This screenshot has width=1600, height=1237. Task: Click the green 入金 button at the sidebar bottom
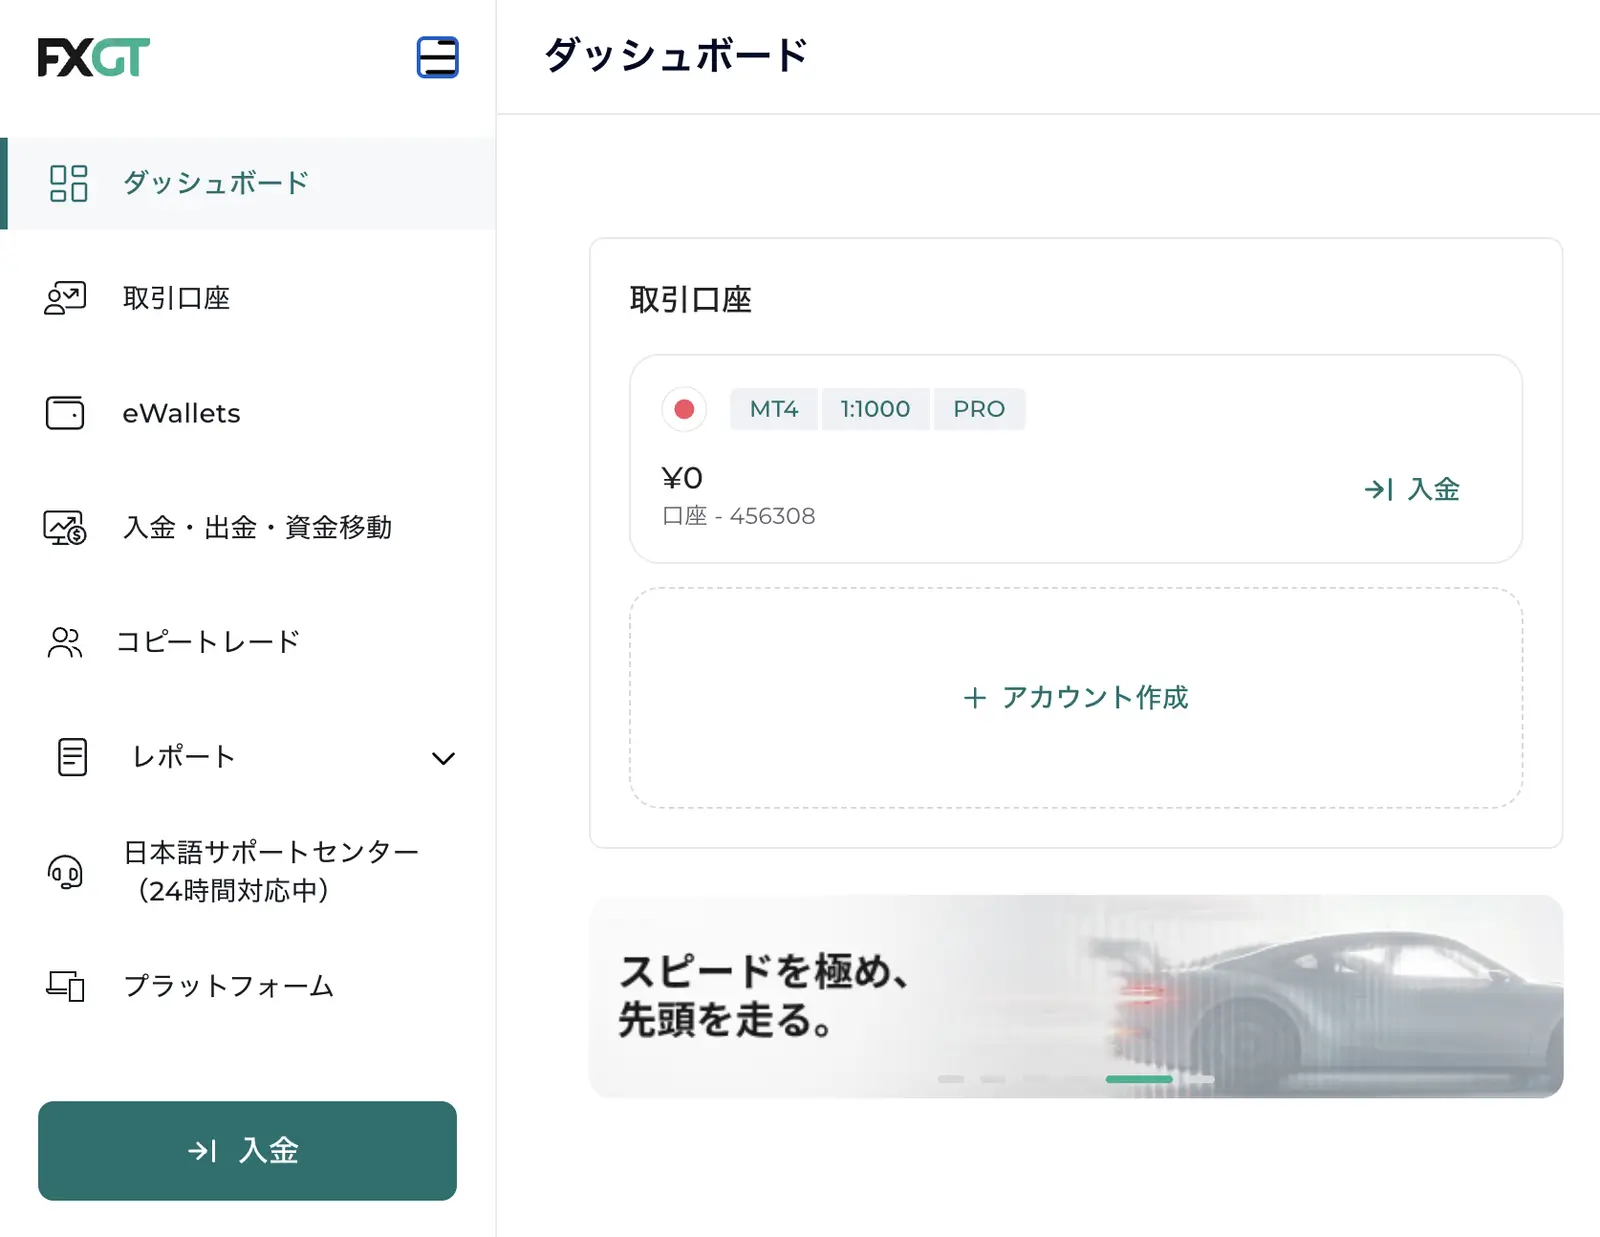247,1151
